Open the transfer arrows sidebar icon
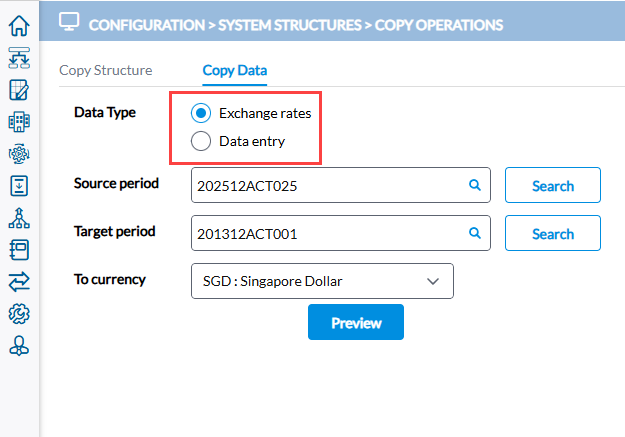Image resolution: width=625 pixels, height=437 pixels. [19, 282]
